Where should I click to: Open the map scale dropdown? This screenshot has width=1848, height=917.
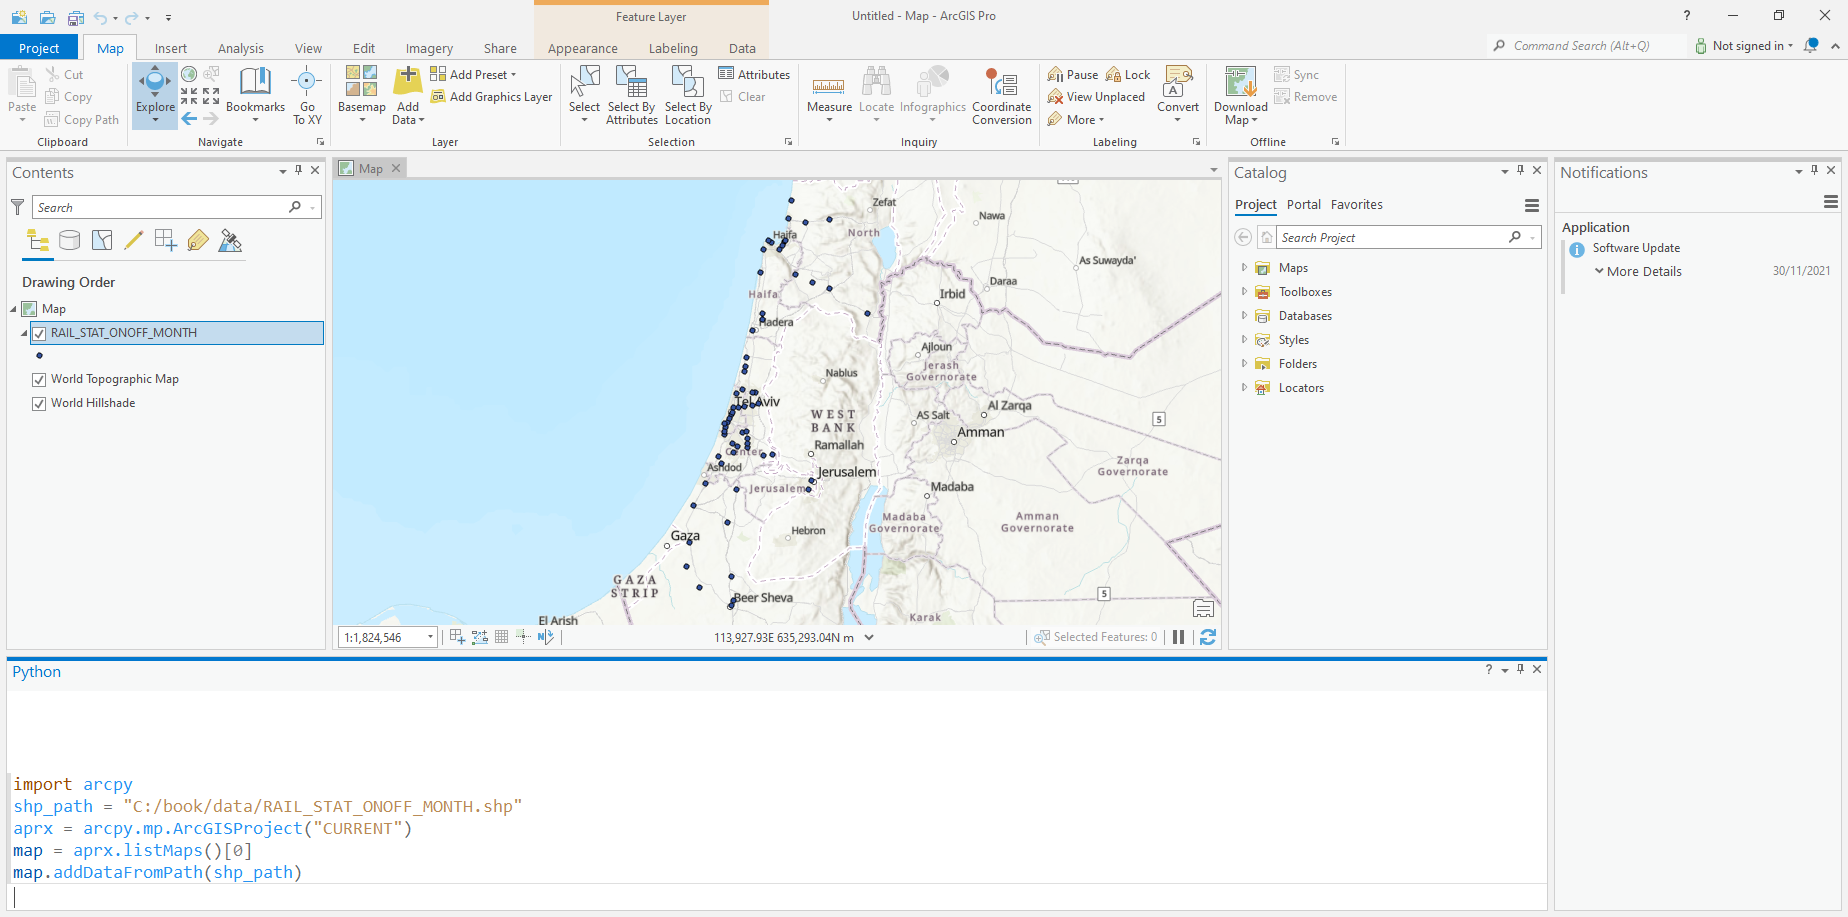[x=430, y=637]
